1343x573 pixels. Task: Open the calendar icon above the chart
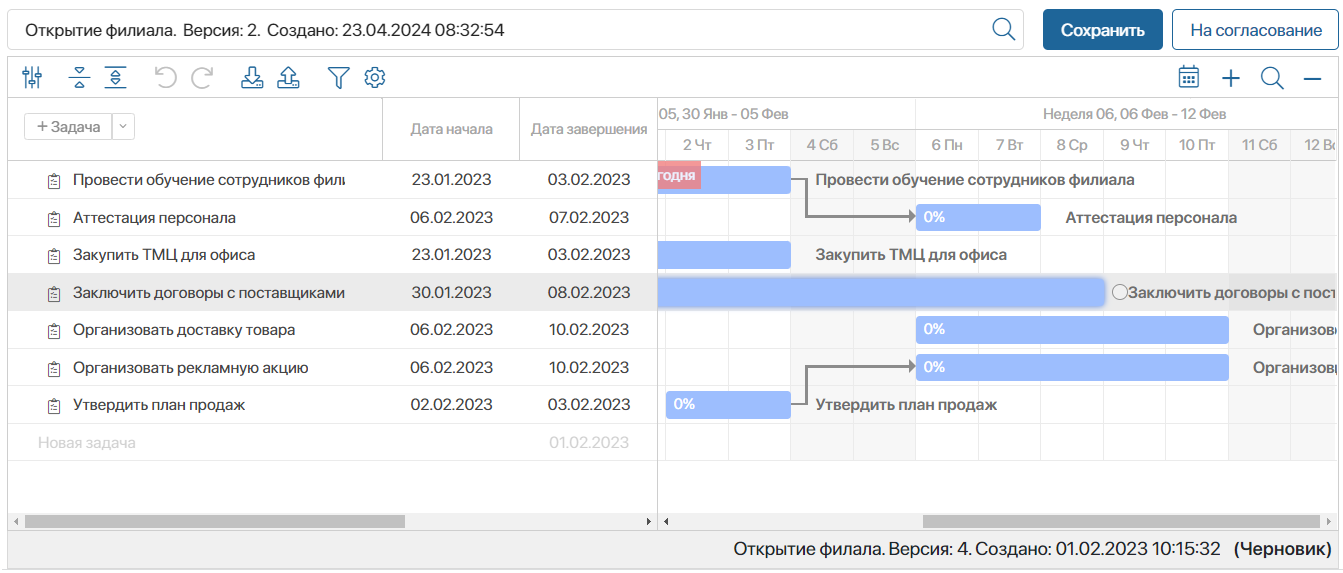(1189, 78)
